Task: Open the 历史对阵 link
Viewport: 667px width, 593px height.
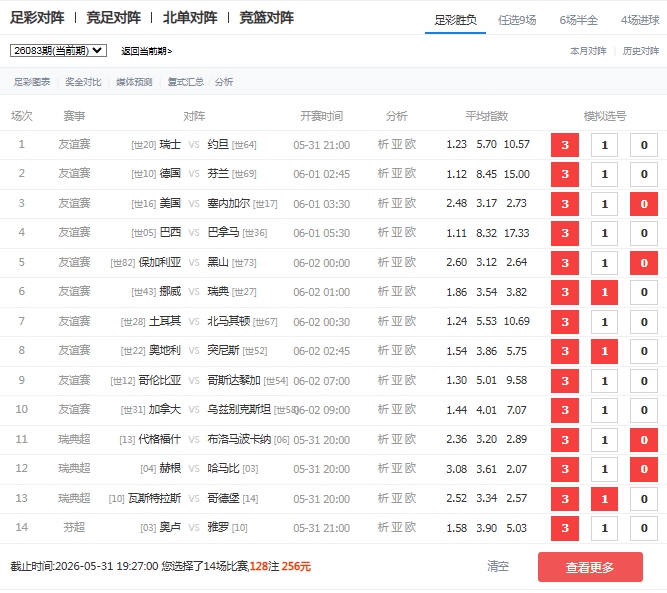Action: [641, 51]
